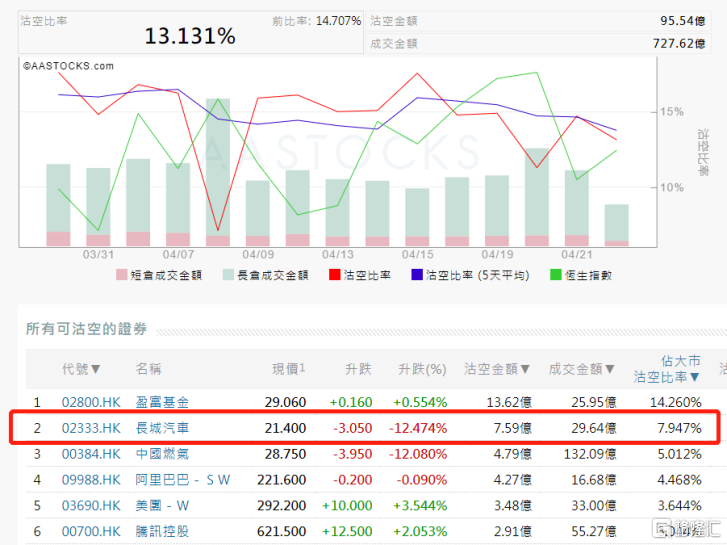
Task: Click the 名稱 column header
Action: point(148,369)
